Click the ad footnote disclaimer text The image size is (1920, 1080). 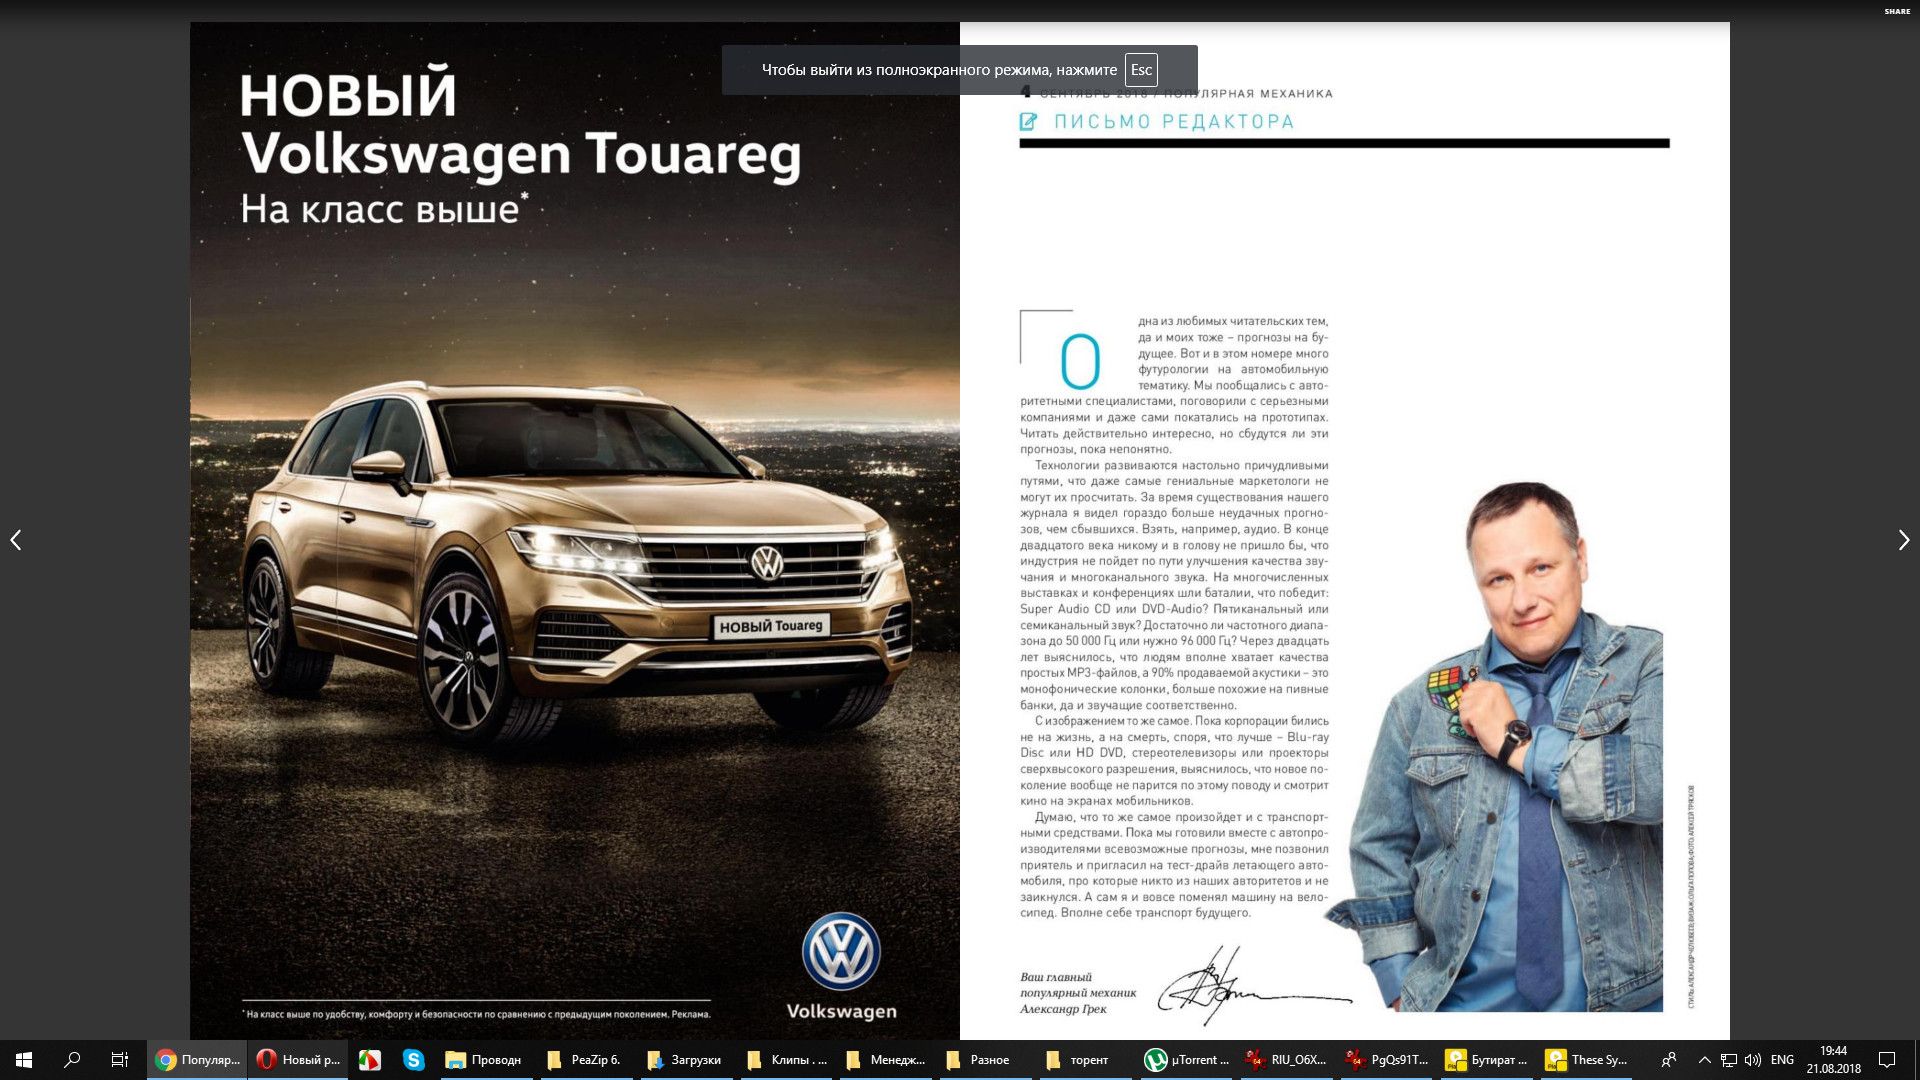(477, 1014)
